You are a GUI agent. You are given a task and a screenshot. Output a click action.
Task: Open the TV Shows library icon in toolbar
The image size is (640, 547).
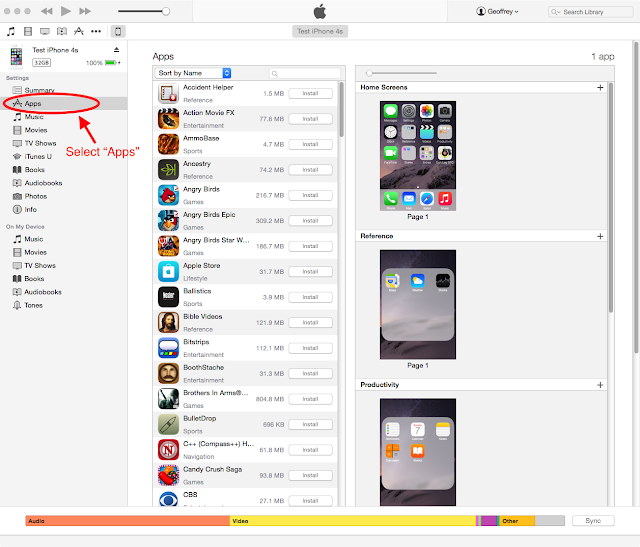tap(45, 31)
